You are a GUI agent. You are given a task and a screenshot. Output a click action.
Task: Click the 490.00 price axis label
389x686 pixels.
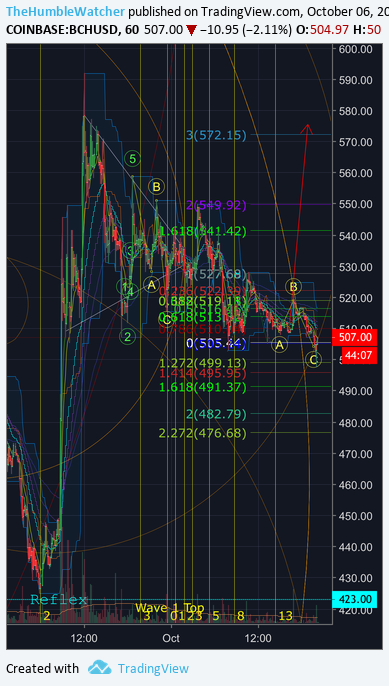tap(356, 391)
